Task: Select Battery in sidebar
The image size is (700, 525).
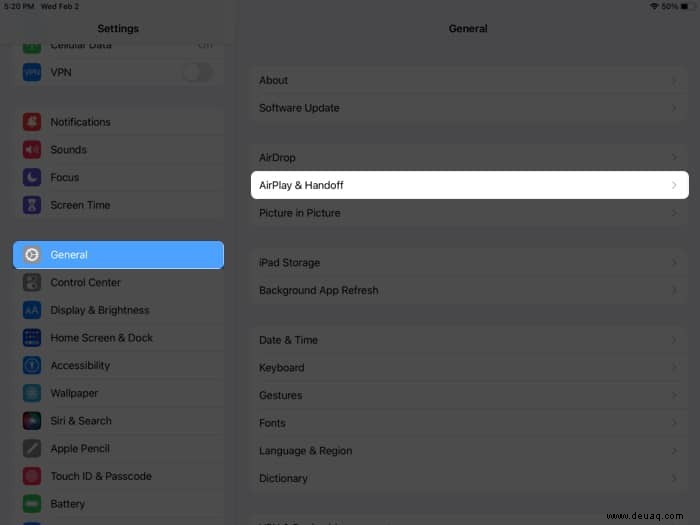Action: point(118,504)
